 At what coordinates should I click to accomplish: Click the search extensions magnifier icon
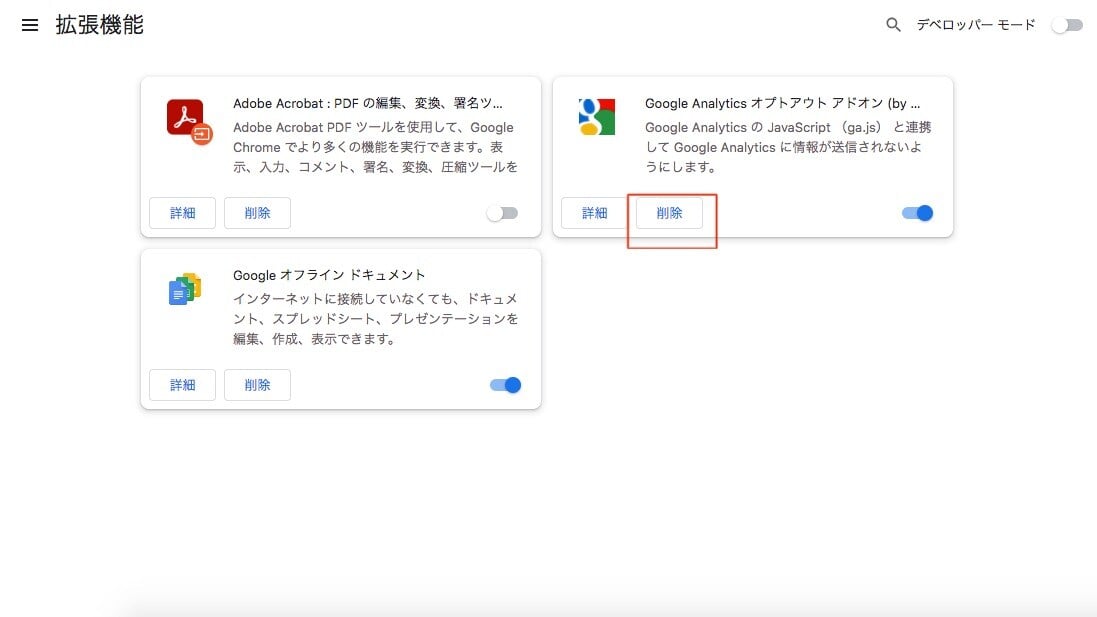coord(893,25)
